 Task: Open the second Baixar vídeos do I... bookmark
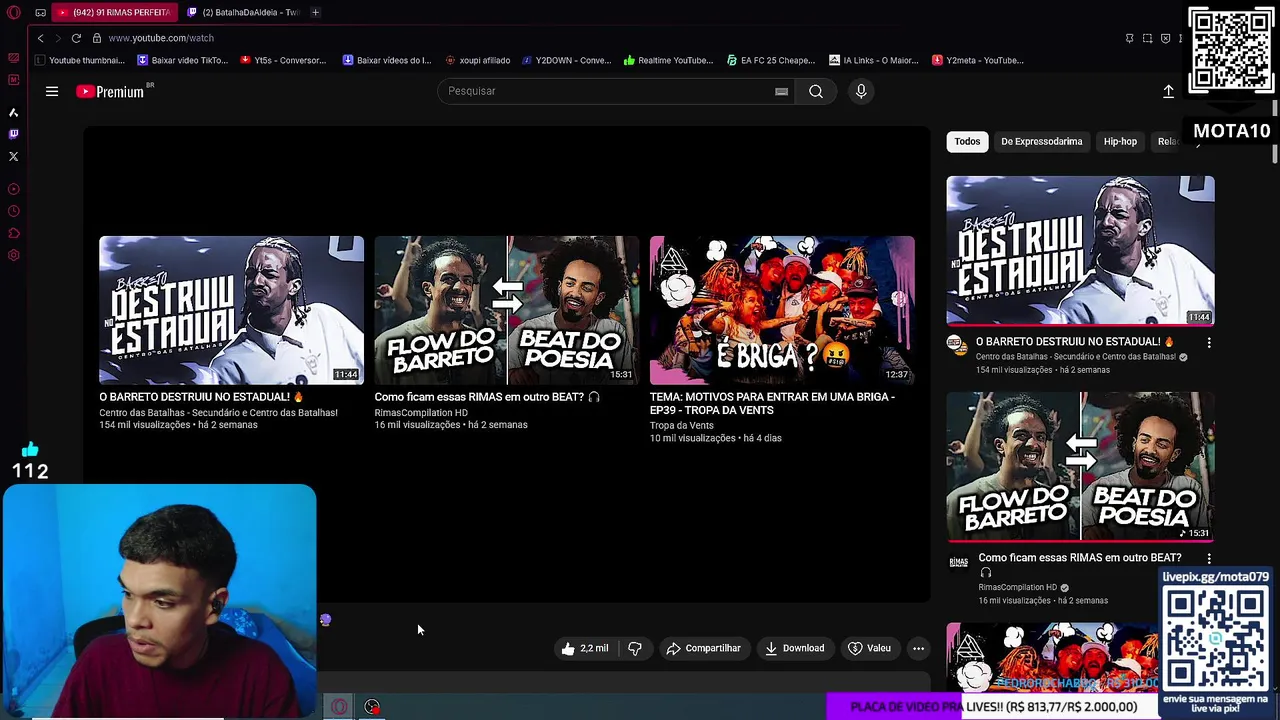coord(386,60)
